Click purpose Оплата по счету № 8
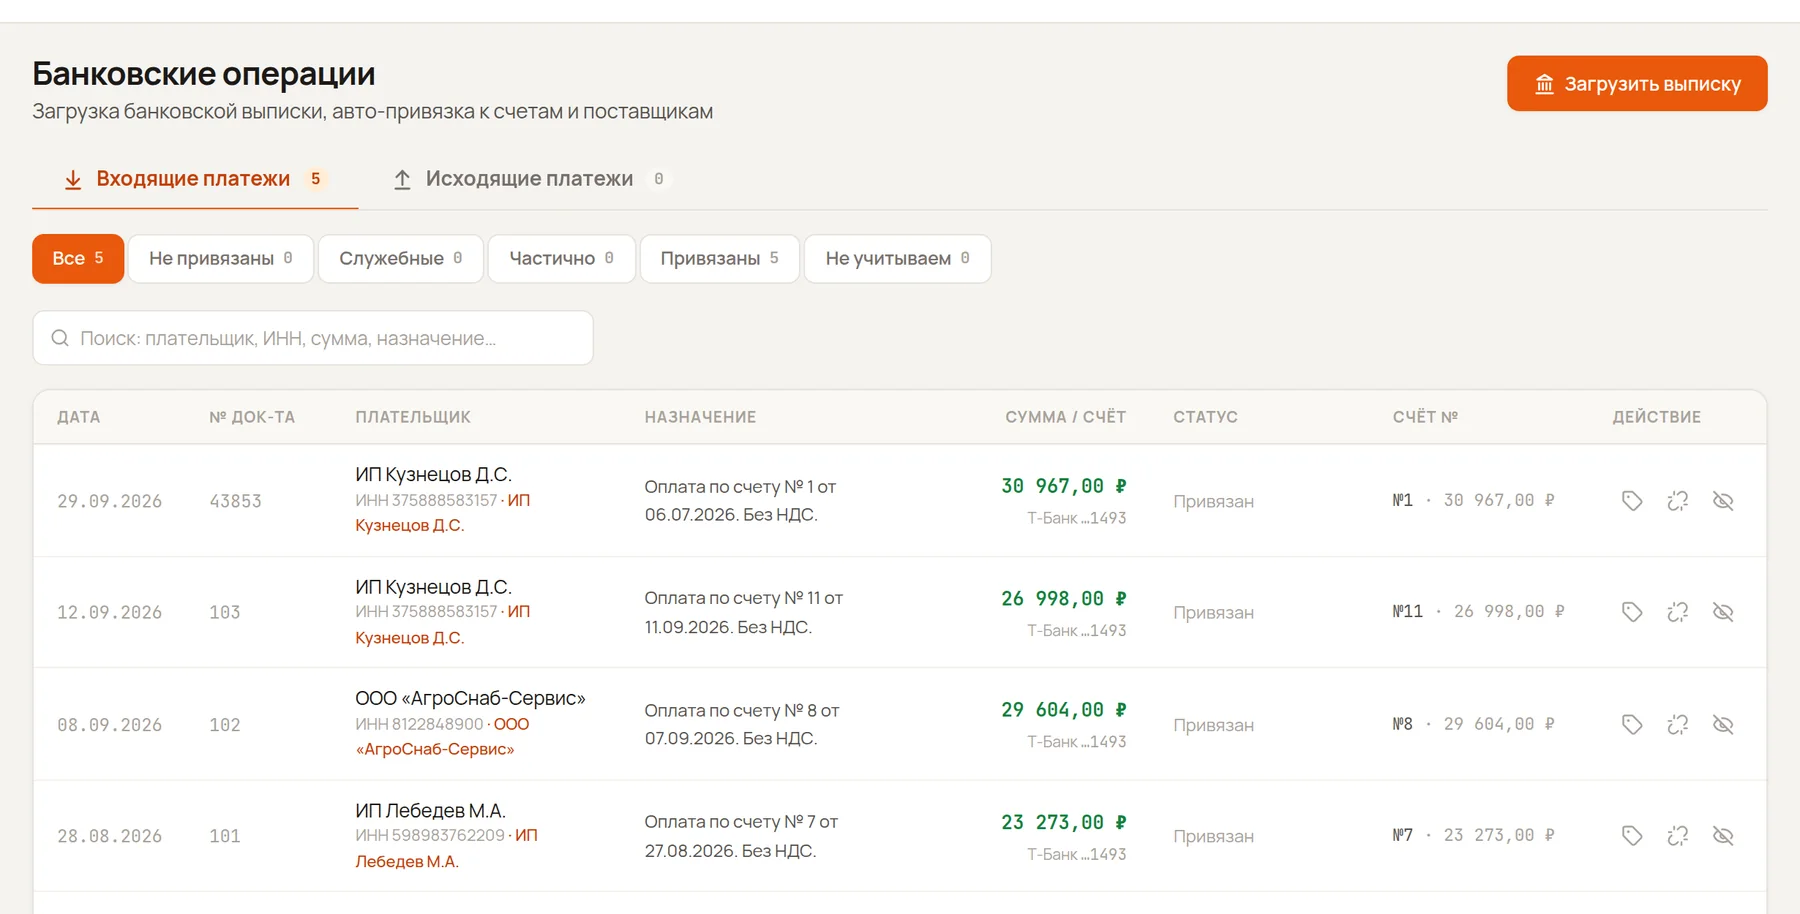Image resolution: width=1800 pixels, height=914 pixels. tap(742, 724)
